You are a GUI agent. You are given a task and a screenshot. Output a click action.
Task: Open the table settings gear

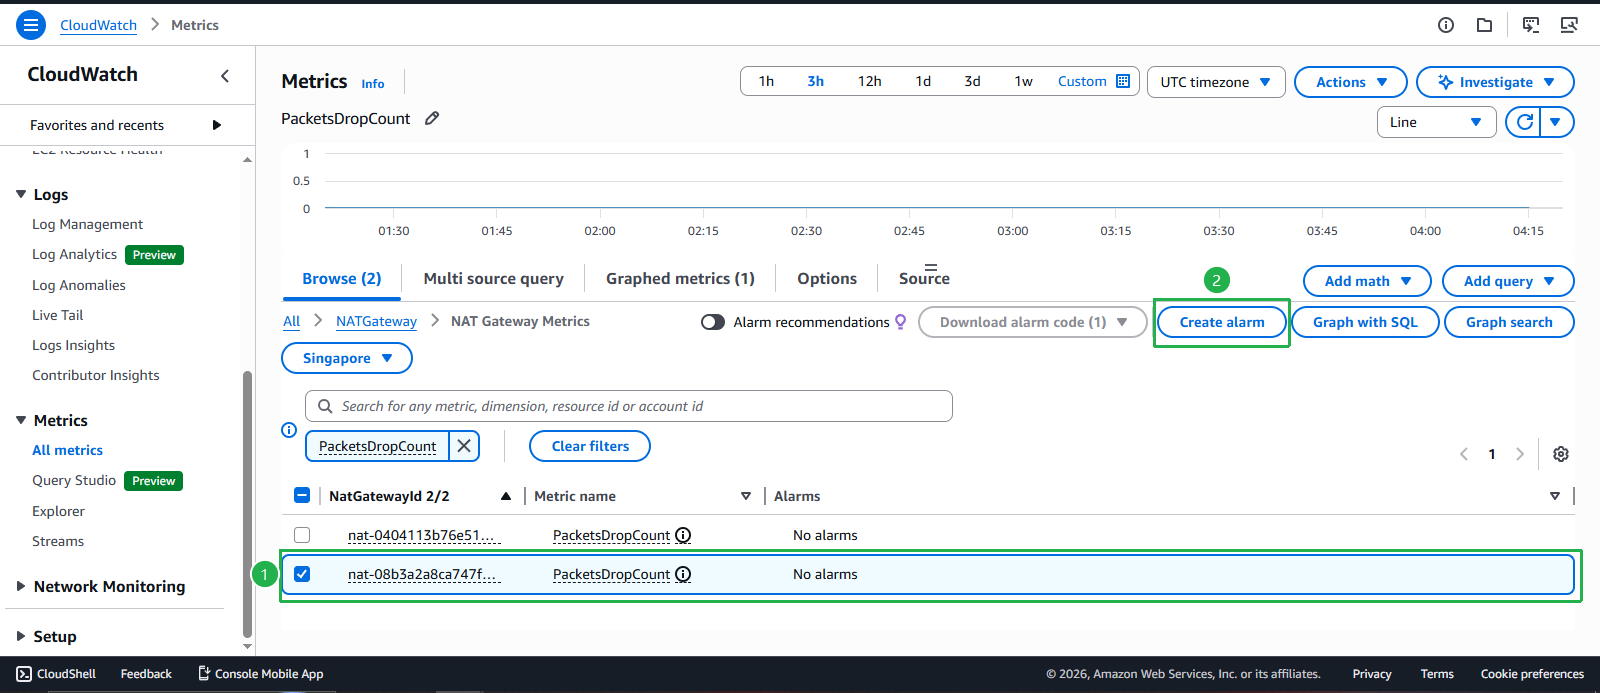(x=1561, y=454)
